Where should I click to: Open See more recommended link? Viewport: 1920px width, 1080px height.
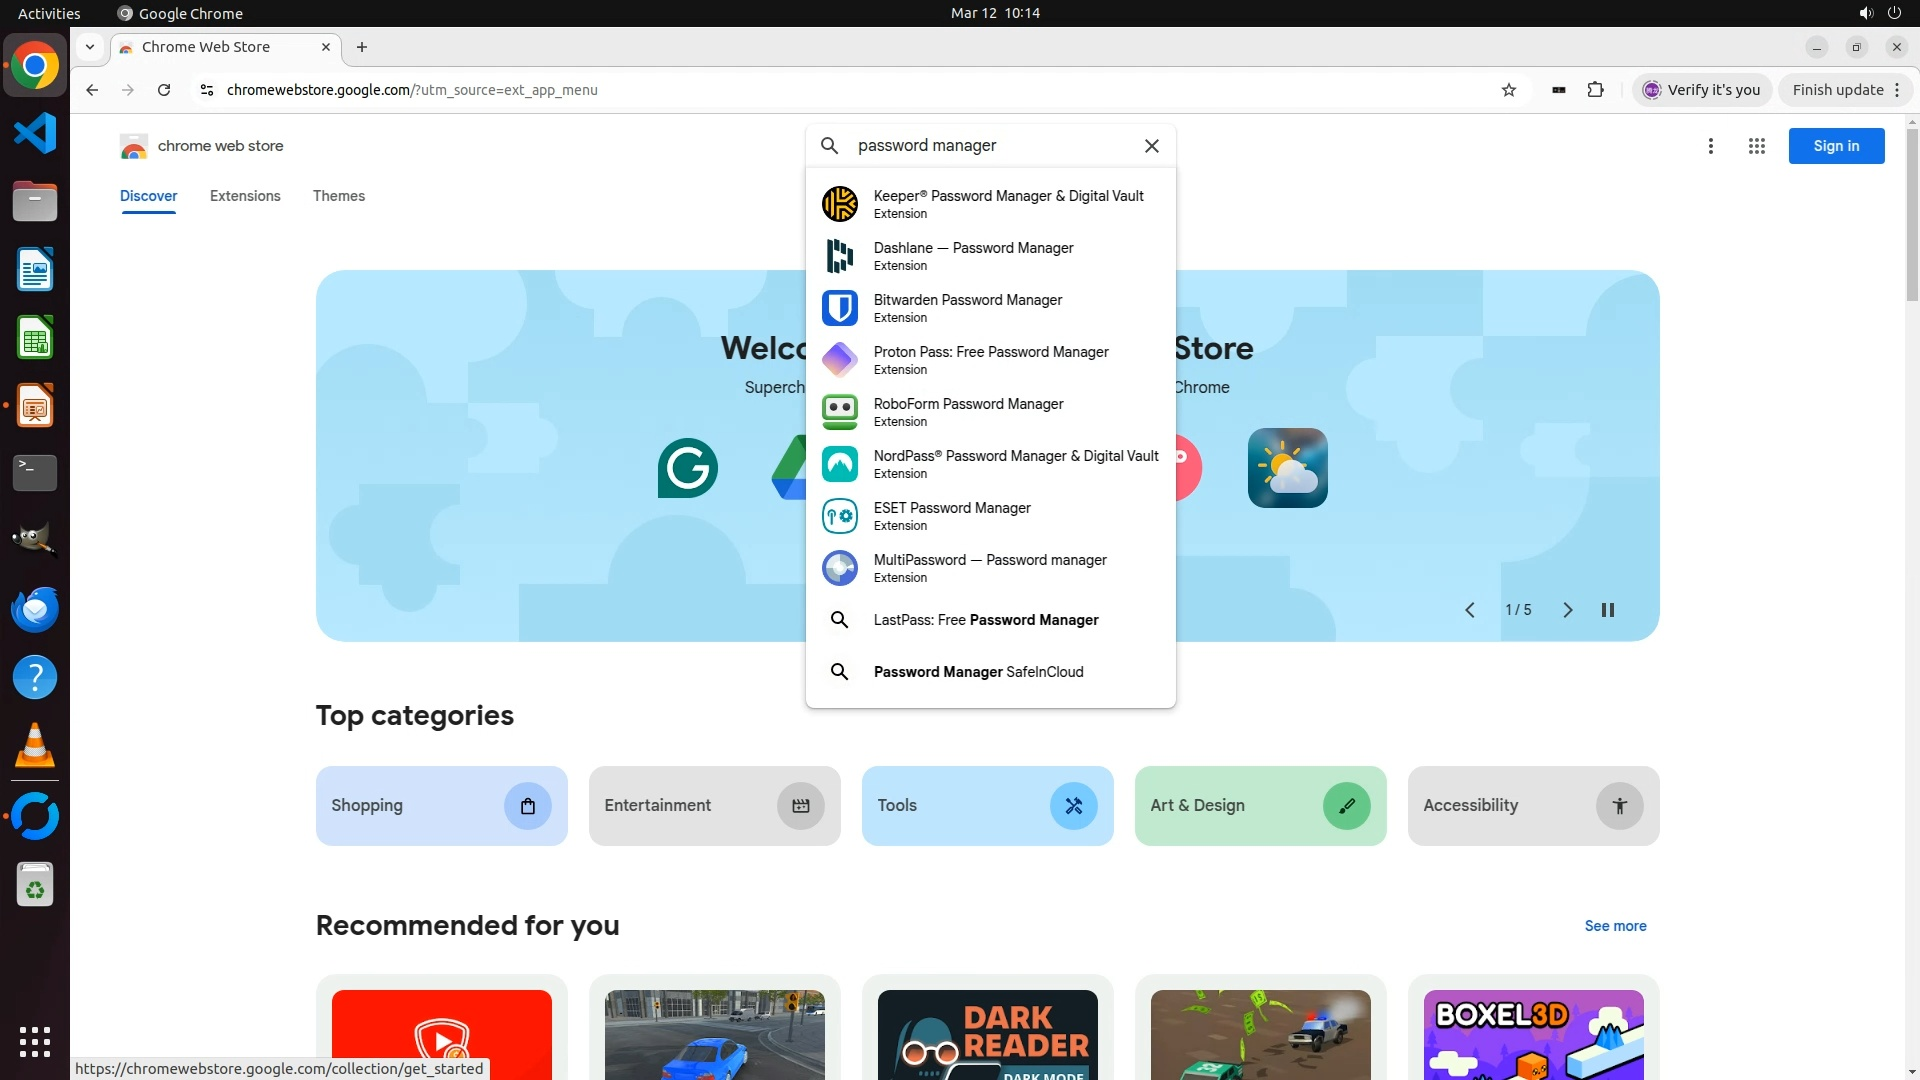pos(1615,926)
